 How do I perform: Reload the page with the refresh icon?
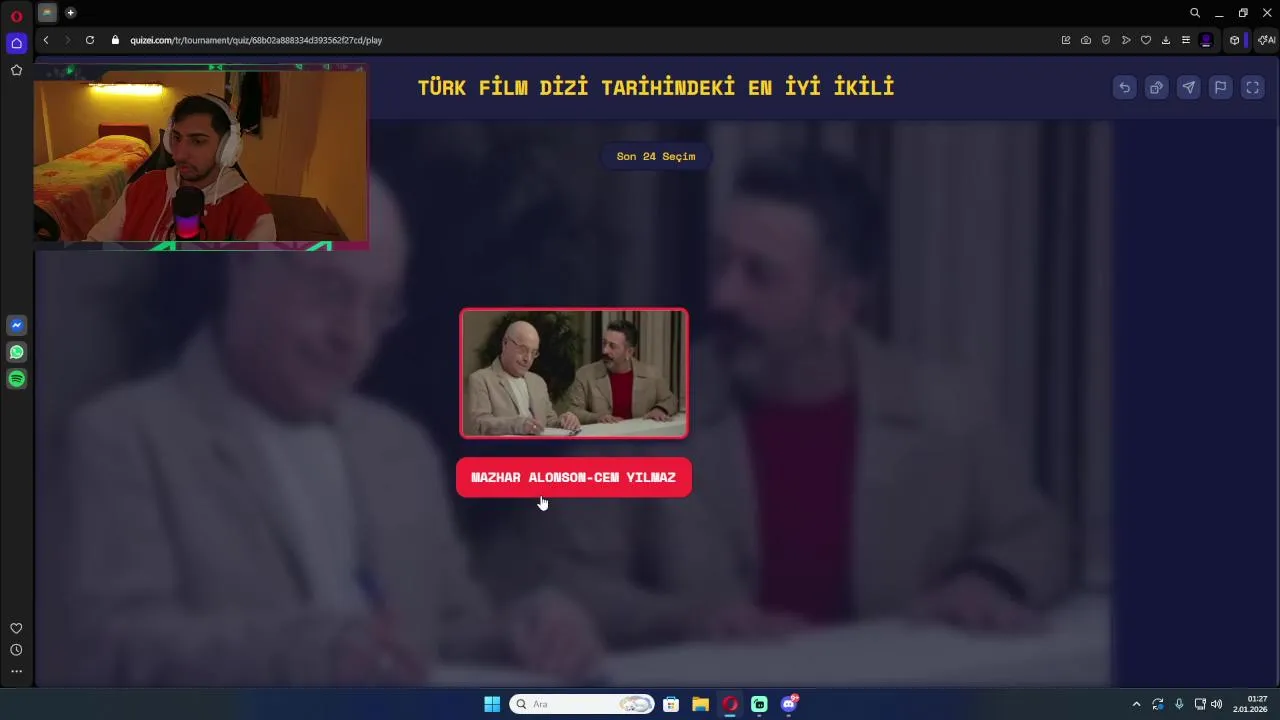tap(90, 40)
